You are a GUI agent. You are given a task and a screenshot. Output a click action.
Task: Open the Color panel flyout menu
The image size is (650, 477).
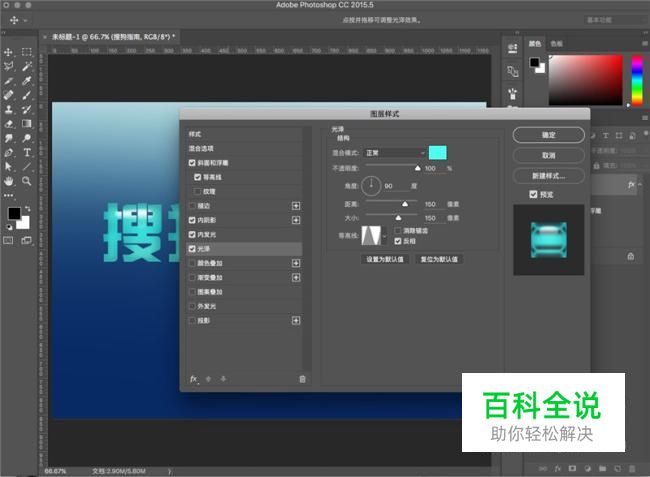645,43
